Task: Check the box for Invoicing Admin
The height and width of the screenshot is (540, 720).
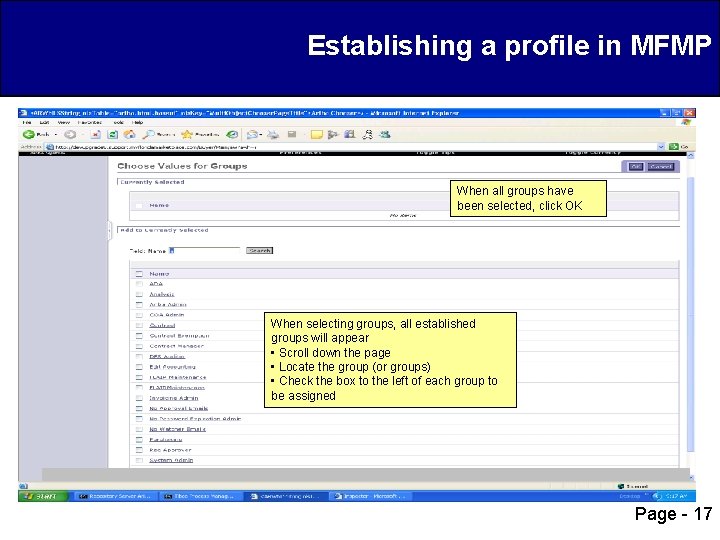Action: (x=139, y=398)
